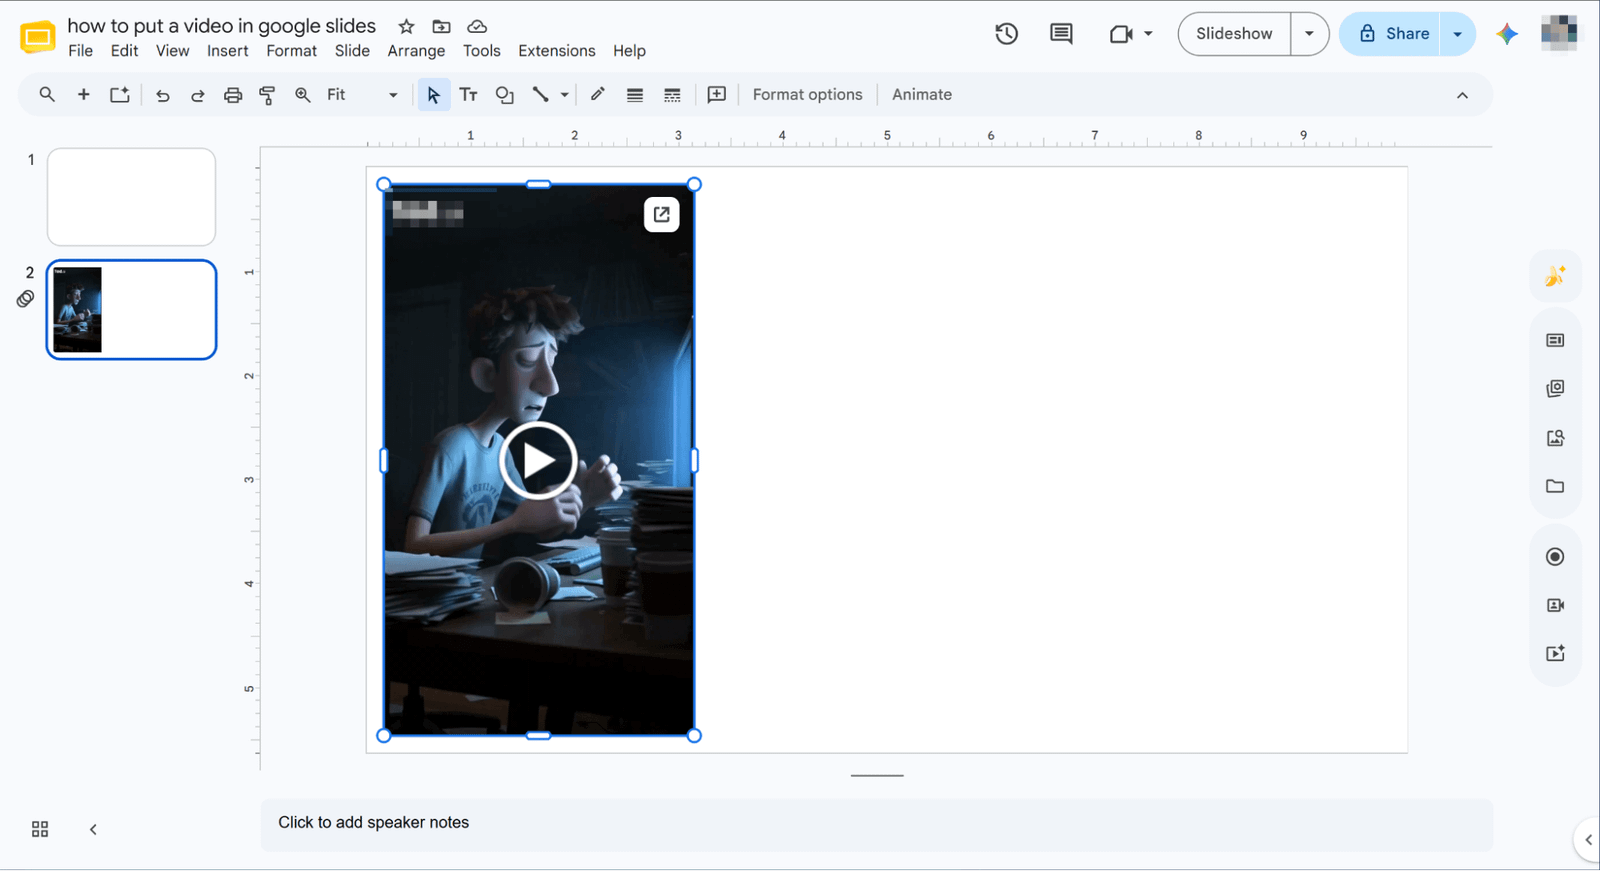Play the video on the slide

coord(538,461)
